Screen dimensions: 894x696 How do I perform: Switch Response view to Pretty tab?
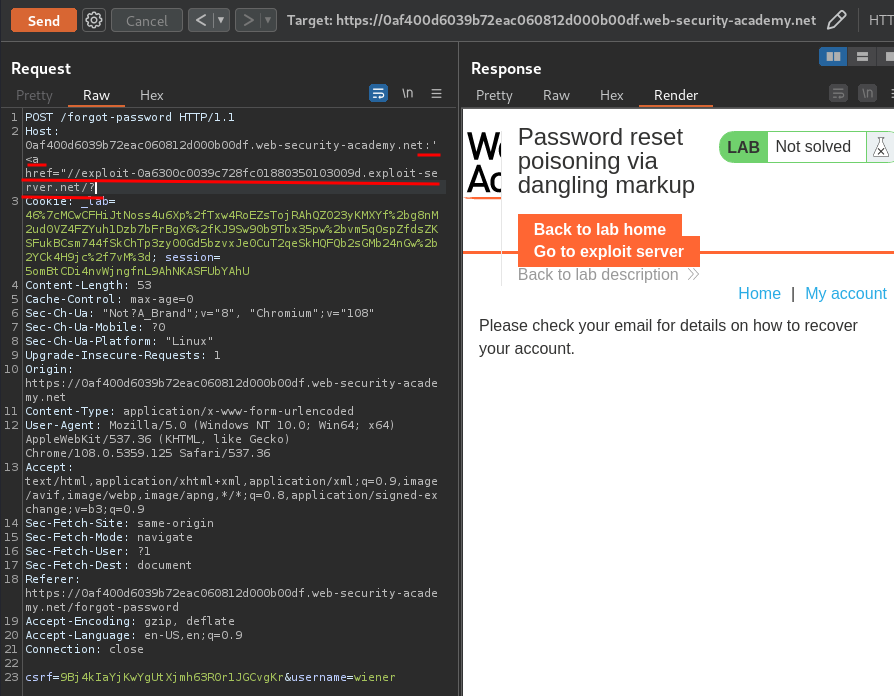coord(494,95)
